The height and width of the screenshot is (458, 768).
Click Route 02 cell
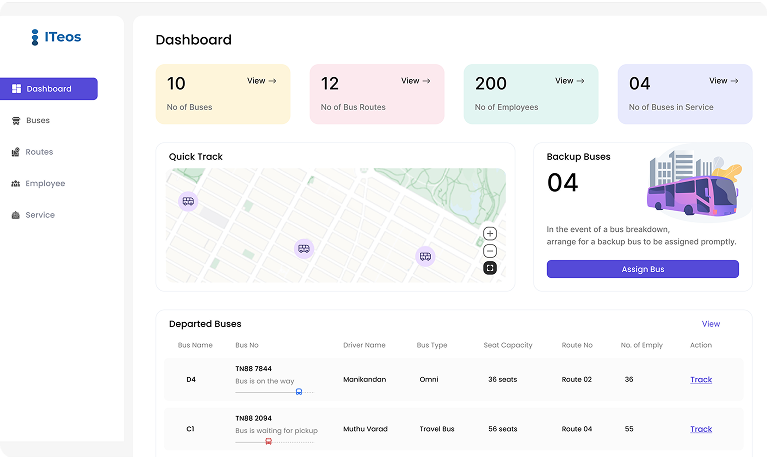coord(576,380)
